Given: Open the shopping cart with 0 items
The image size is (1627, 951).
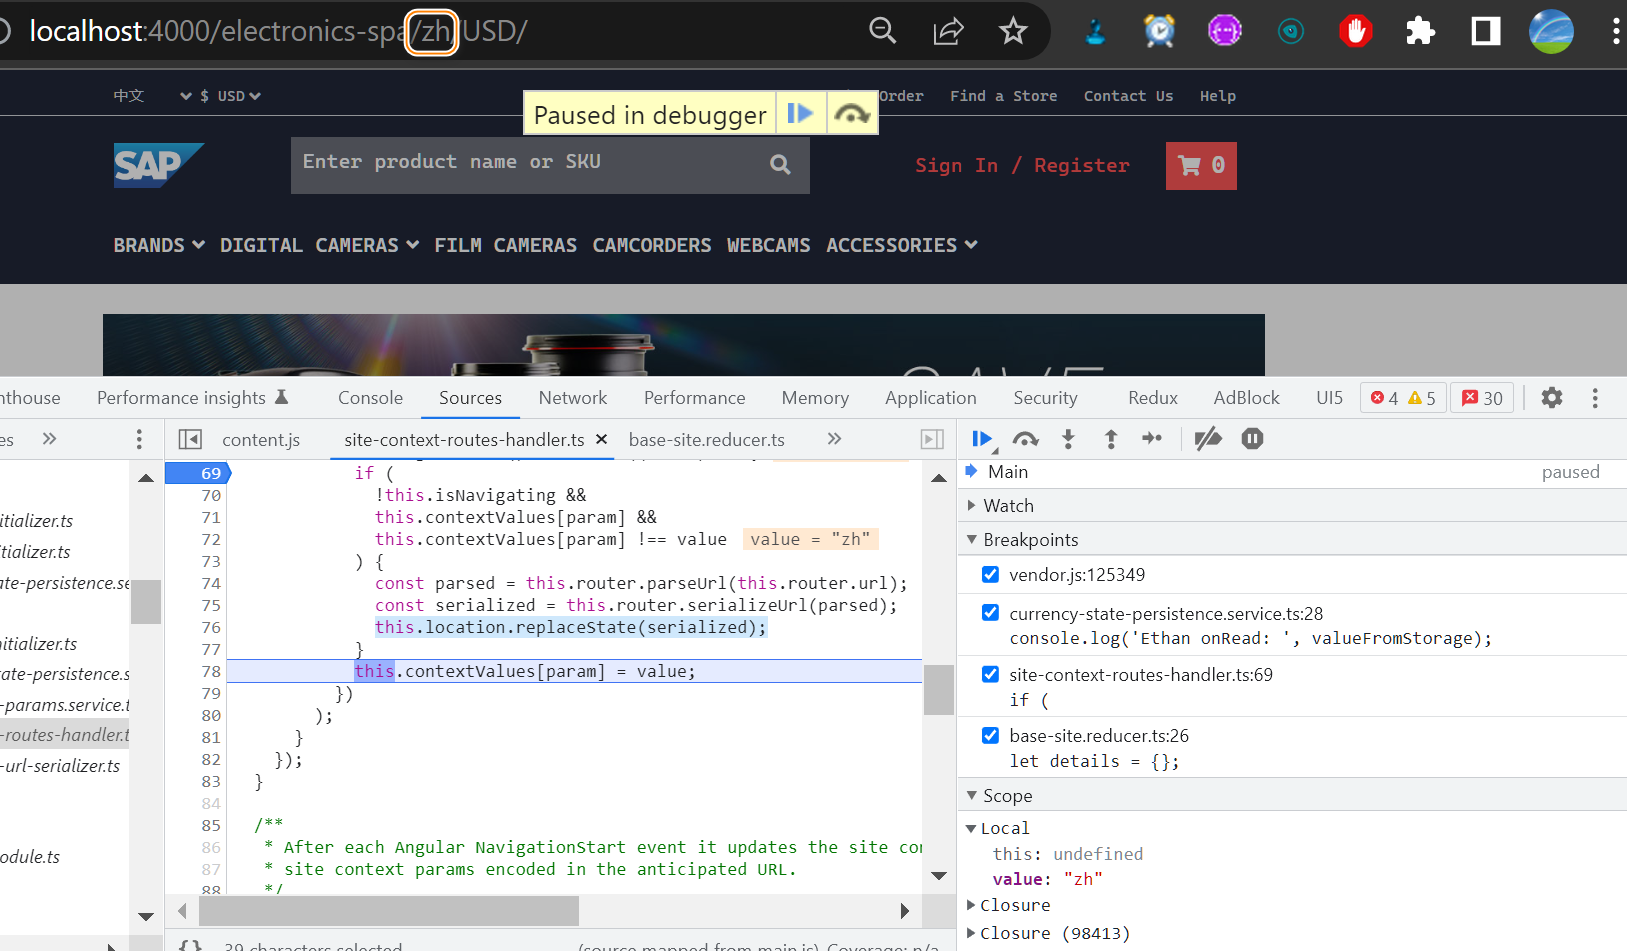Looking at the screenshot, I should pyautogui.click(x=1201, y=165).
